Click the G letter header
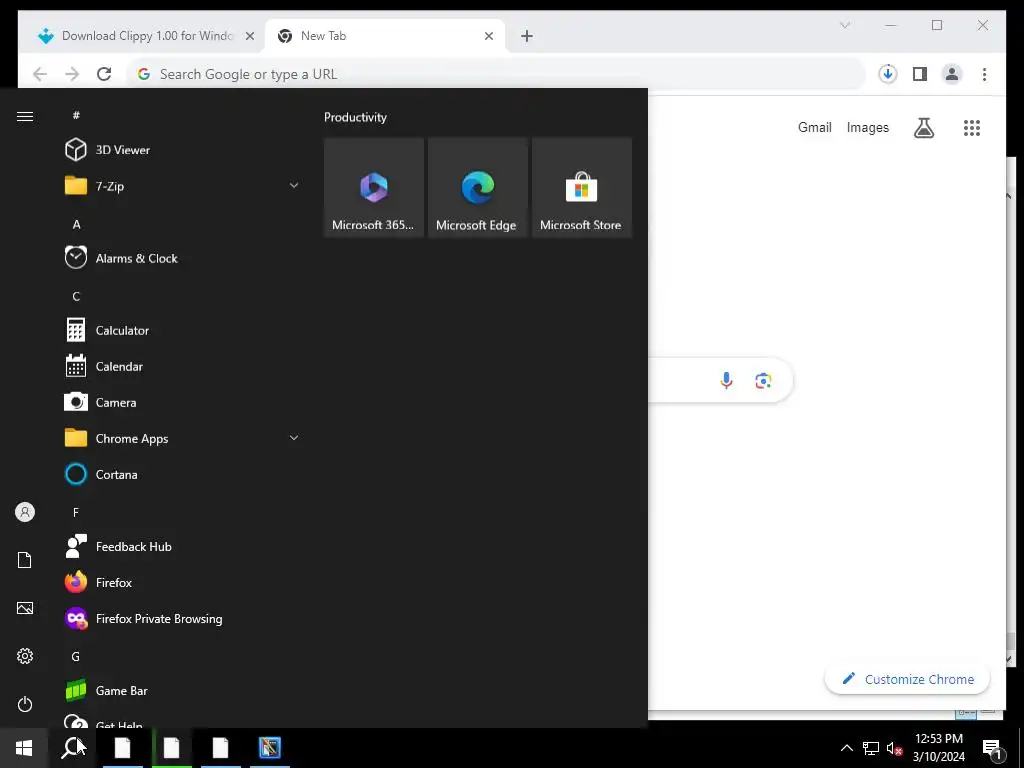1024x768 pixels. [x=76, y=656]
